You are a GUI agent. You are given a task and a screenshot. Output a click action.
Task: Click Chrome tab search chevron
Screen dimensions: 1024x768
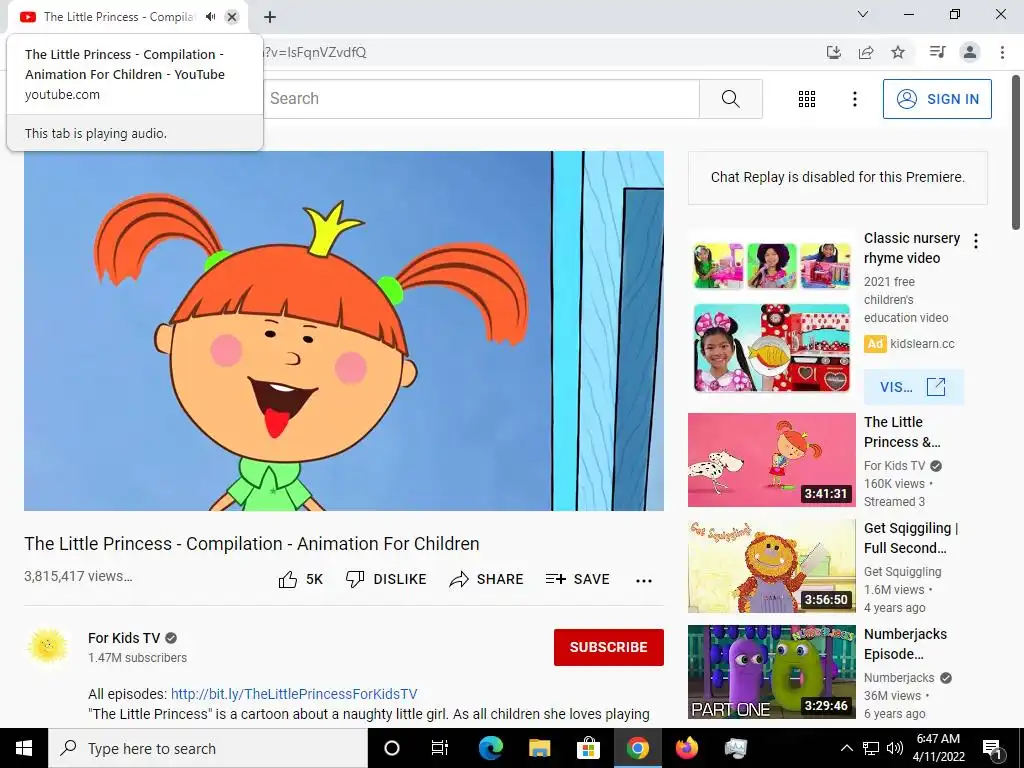coord(863,14)
